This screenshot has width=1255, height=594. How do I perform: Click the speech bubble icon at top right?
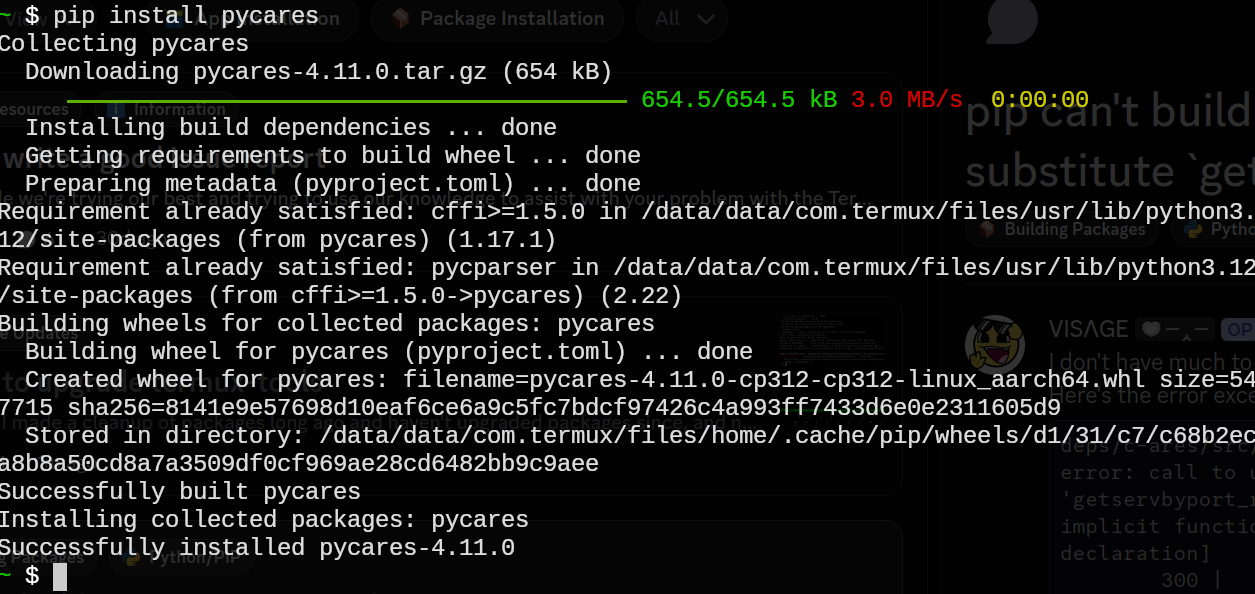(1012, 20)
